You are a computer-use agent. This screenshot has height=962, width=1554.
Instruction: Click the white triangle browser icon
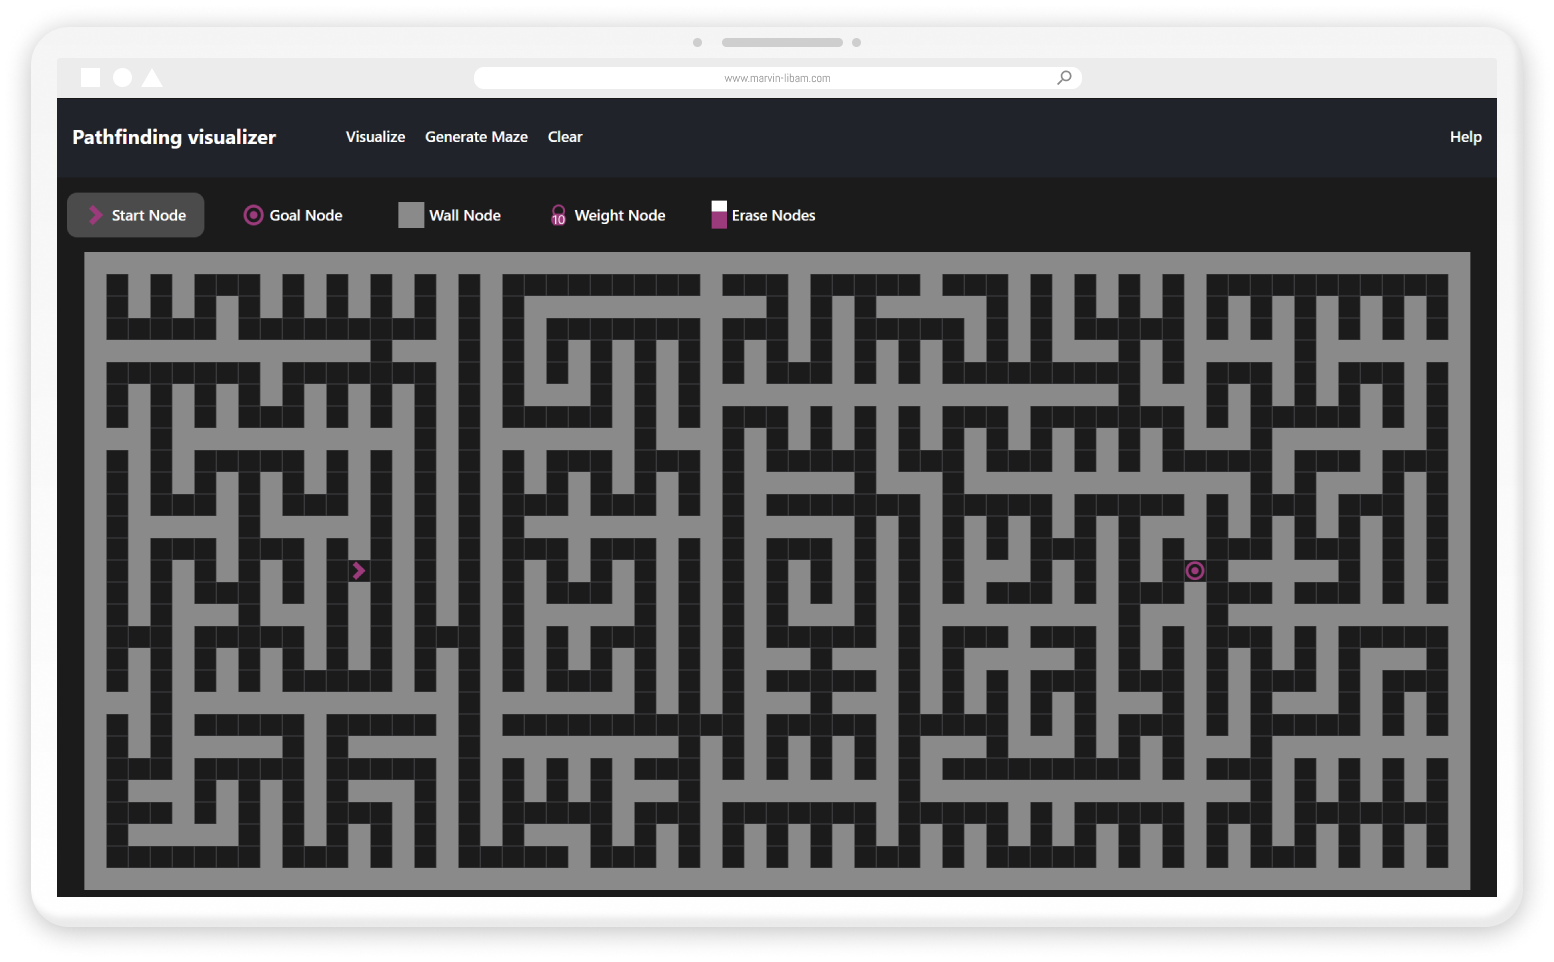pyautogui.click(x=152, y=78)
